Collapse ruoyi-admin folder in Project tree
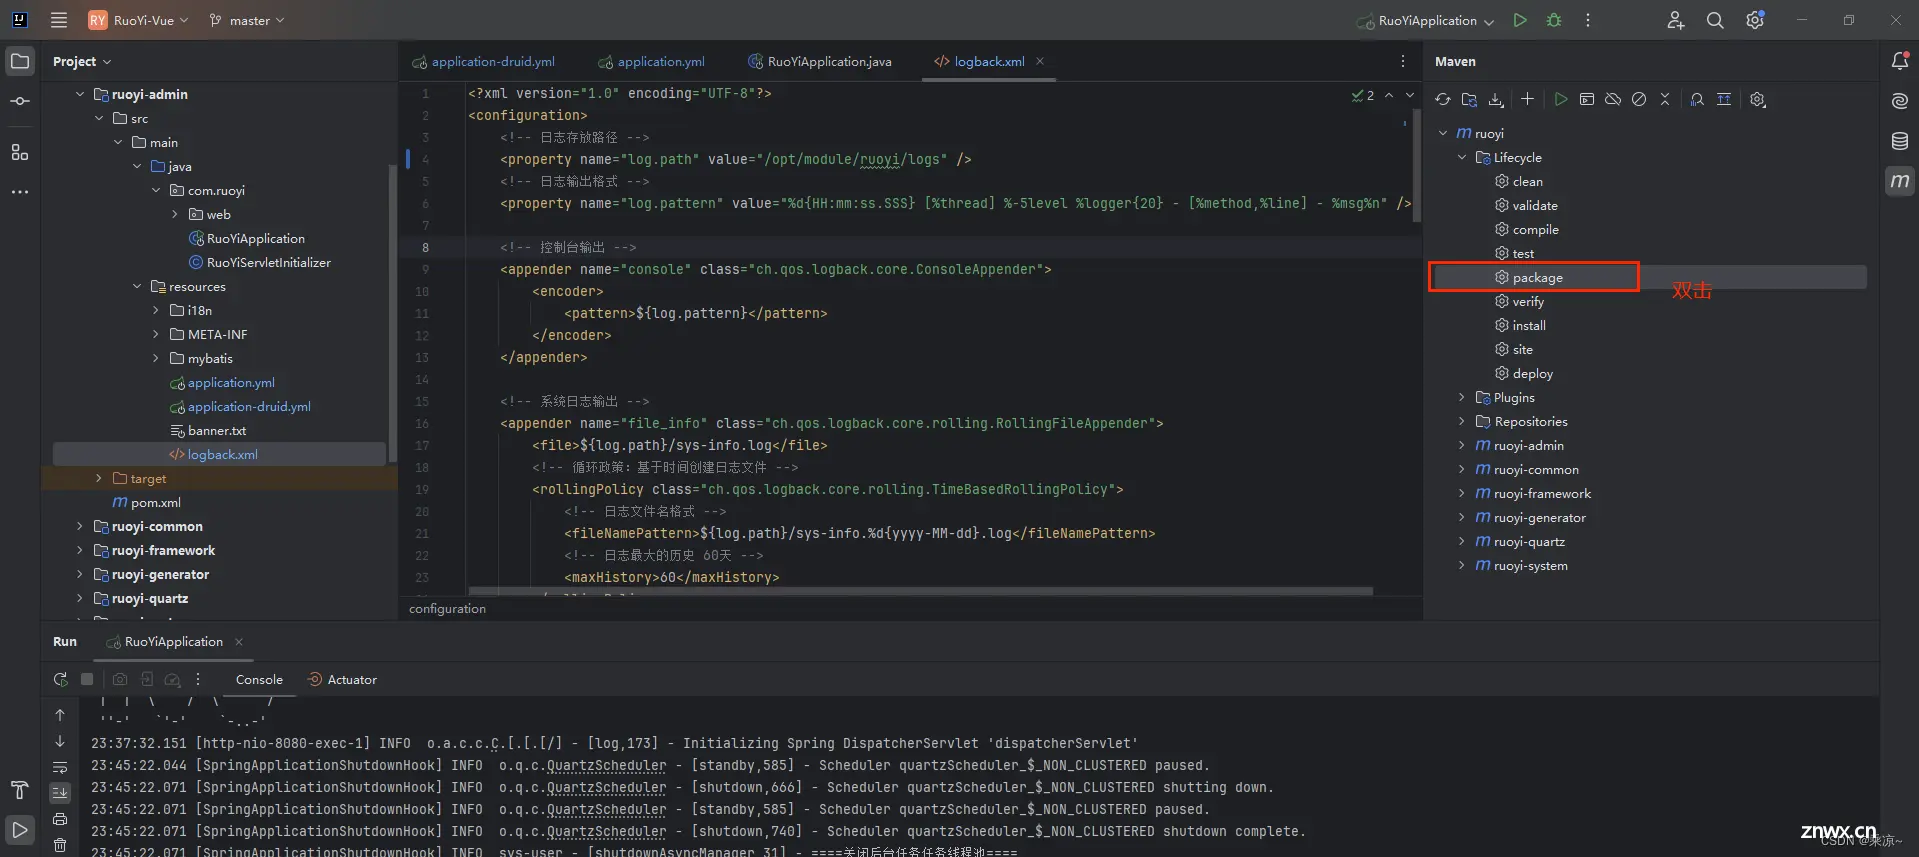 80,94
